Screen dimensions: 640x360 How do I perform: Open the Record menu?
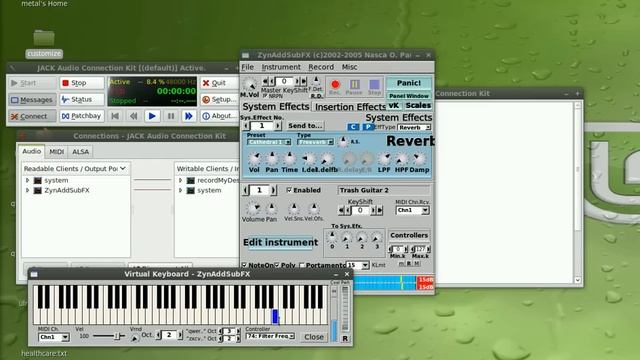[x=321, y=67]
